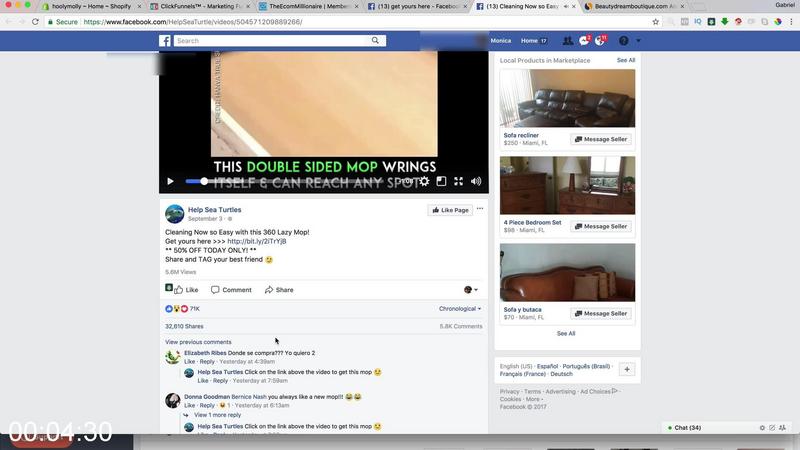Click the Facebook logo icon

[x=165, y=41]
